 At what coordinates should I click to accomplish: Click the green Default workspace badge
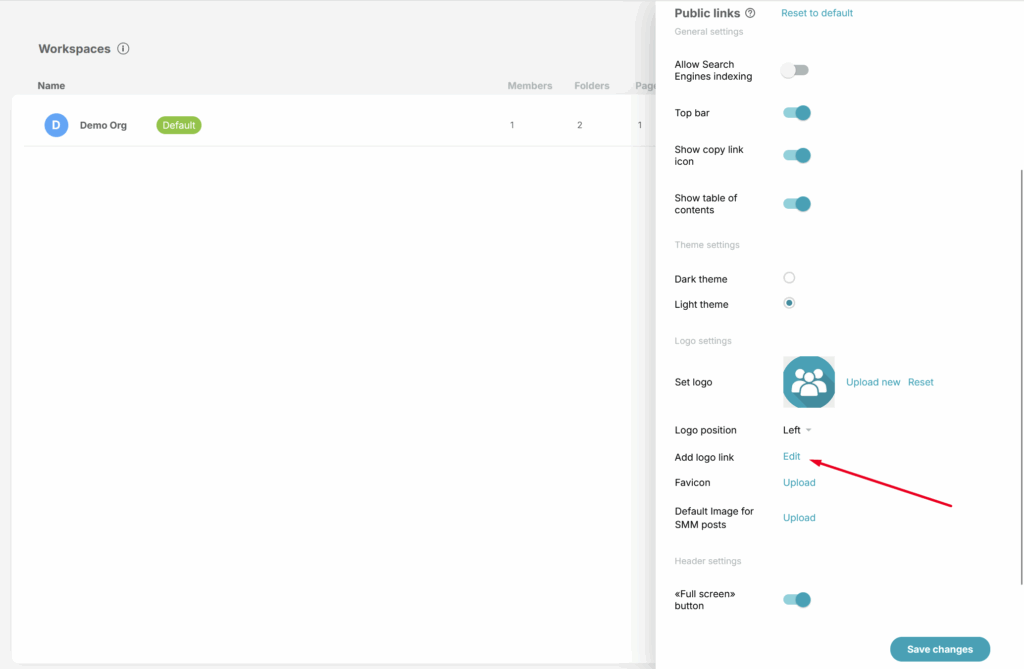click(179, 125)
